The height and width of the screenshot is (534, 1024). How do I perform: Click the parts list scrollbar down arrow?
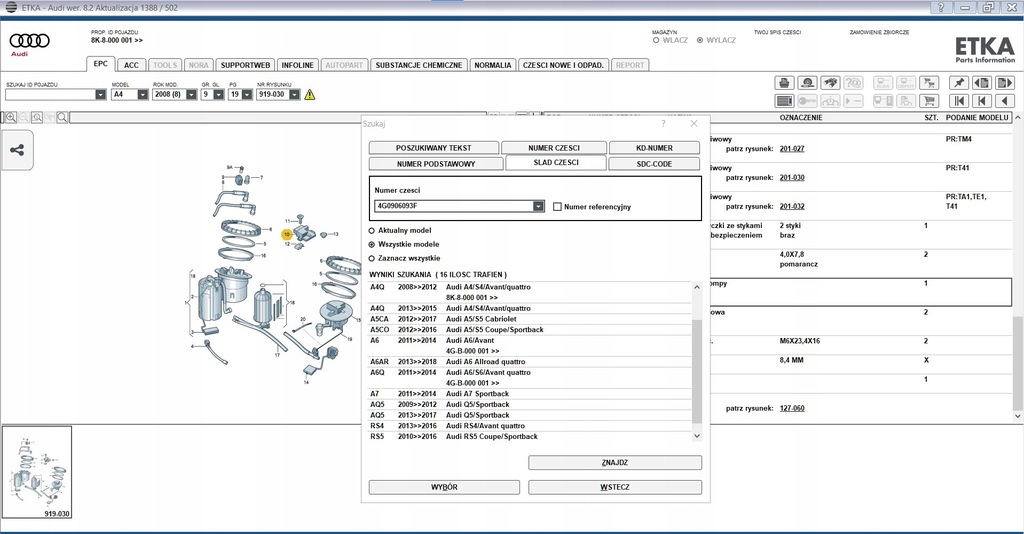(1017, 416)
